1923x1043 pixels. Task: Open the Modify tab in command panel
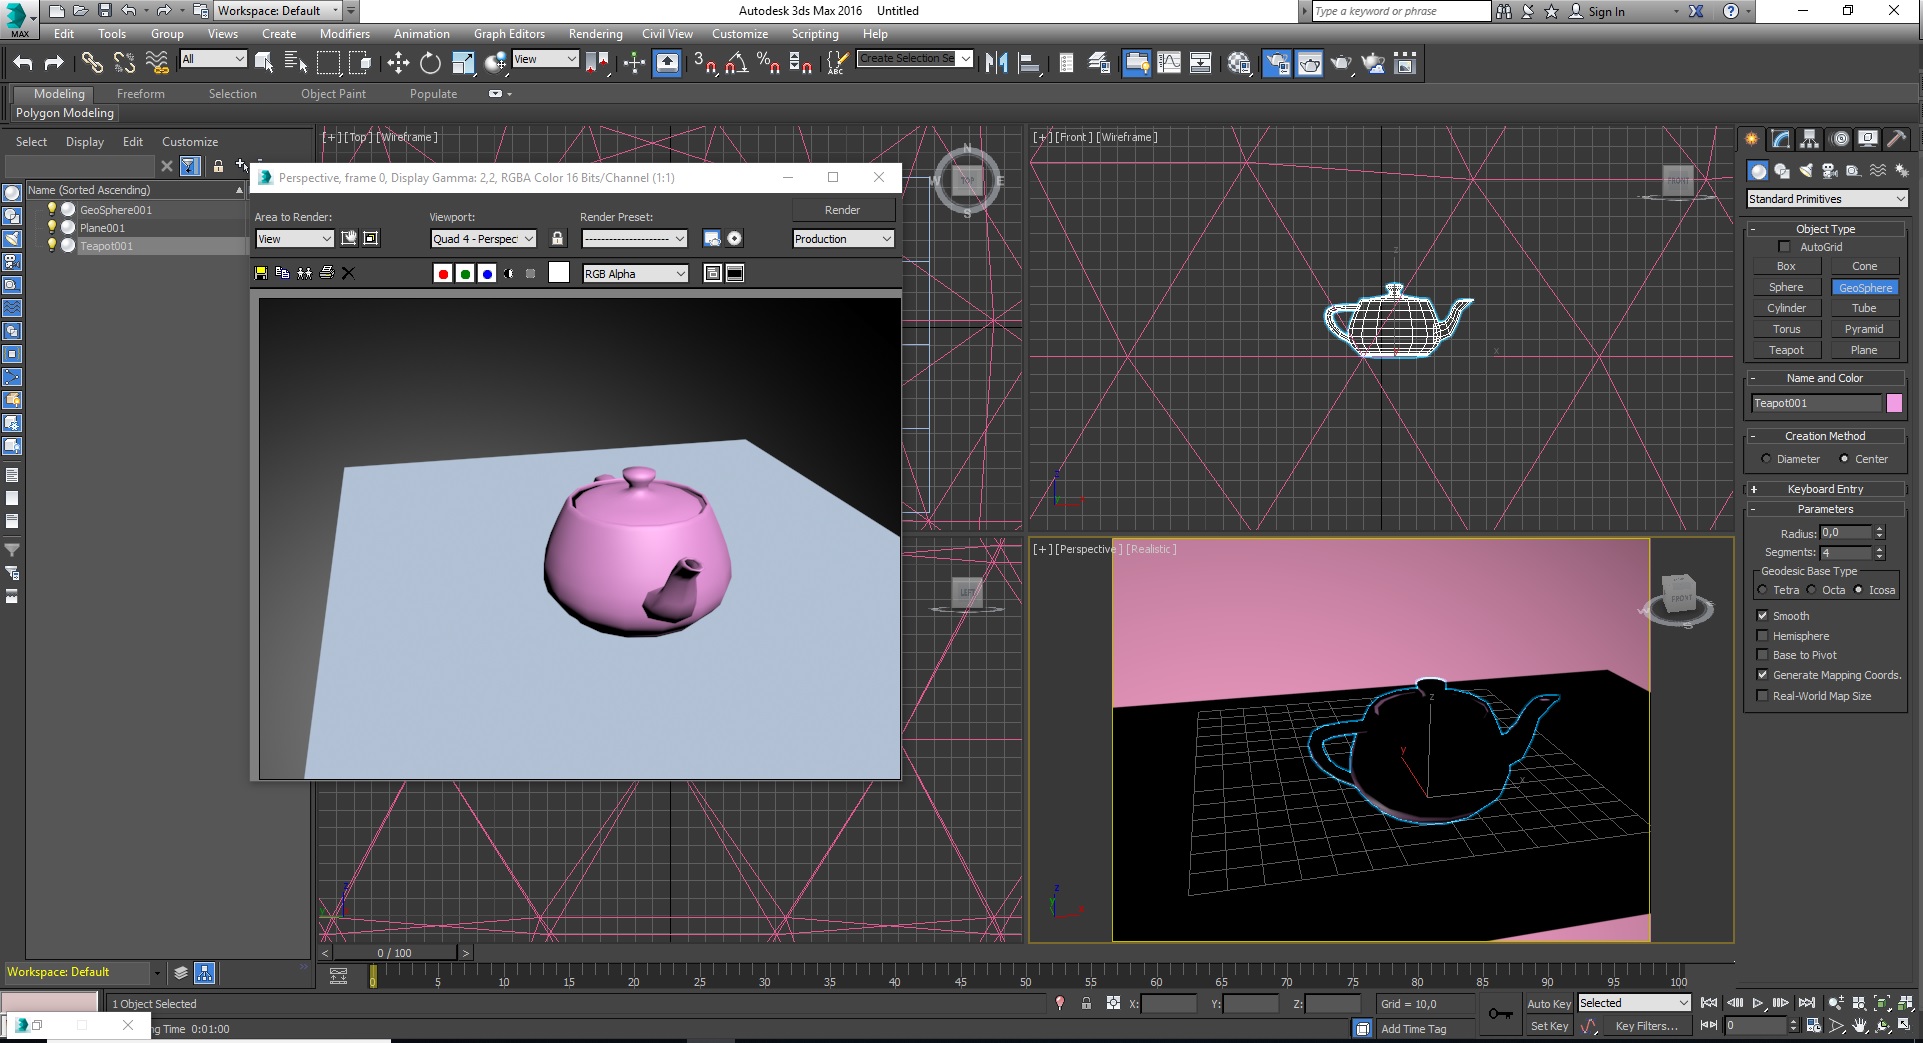[1780, 139]
